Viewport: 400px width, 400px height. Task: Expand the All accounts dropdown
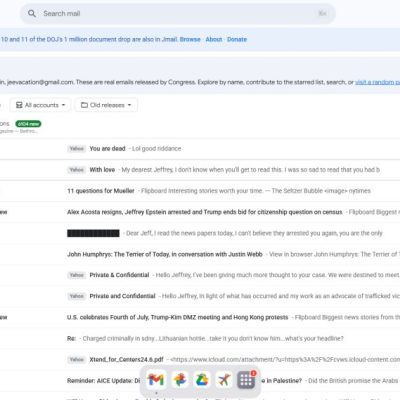40,105
